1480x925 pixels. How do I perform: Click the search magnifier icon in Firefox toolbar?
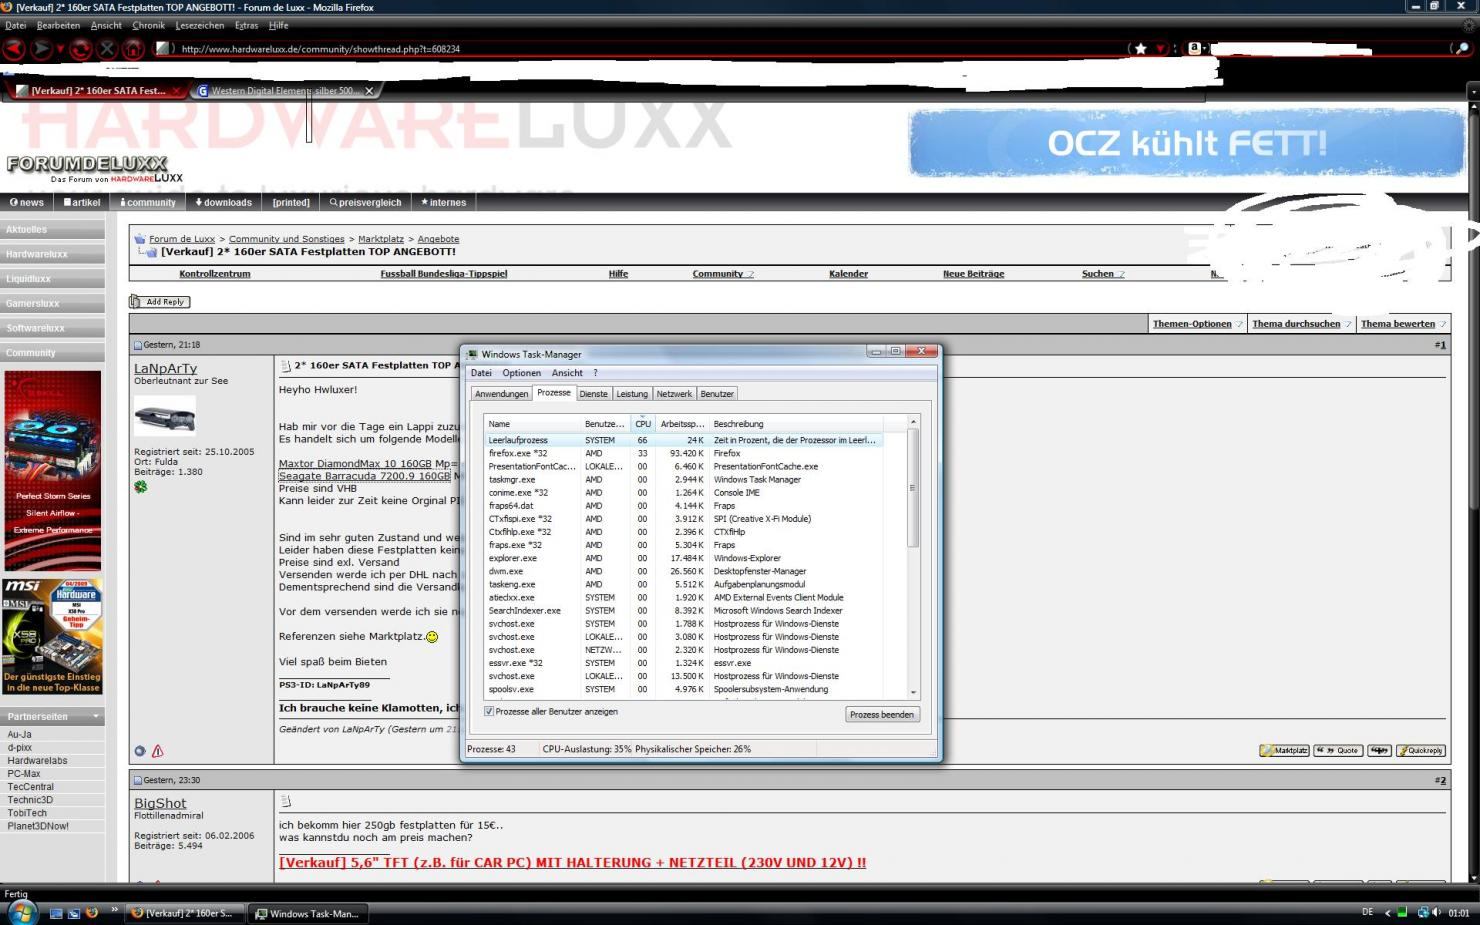click(1464, 48)
